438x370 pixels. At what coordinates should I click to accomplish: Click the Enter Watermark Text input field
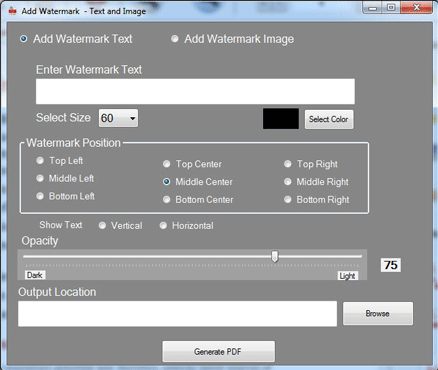[x=195, y=91]
